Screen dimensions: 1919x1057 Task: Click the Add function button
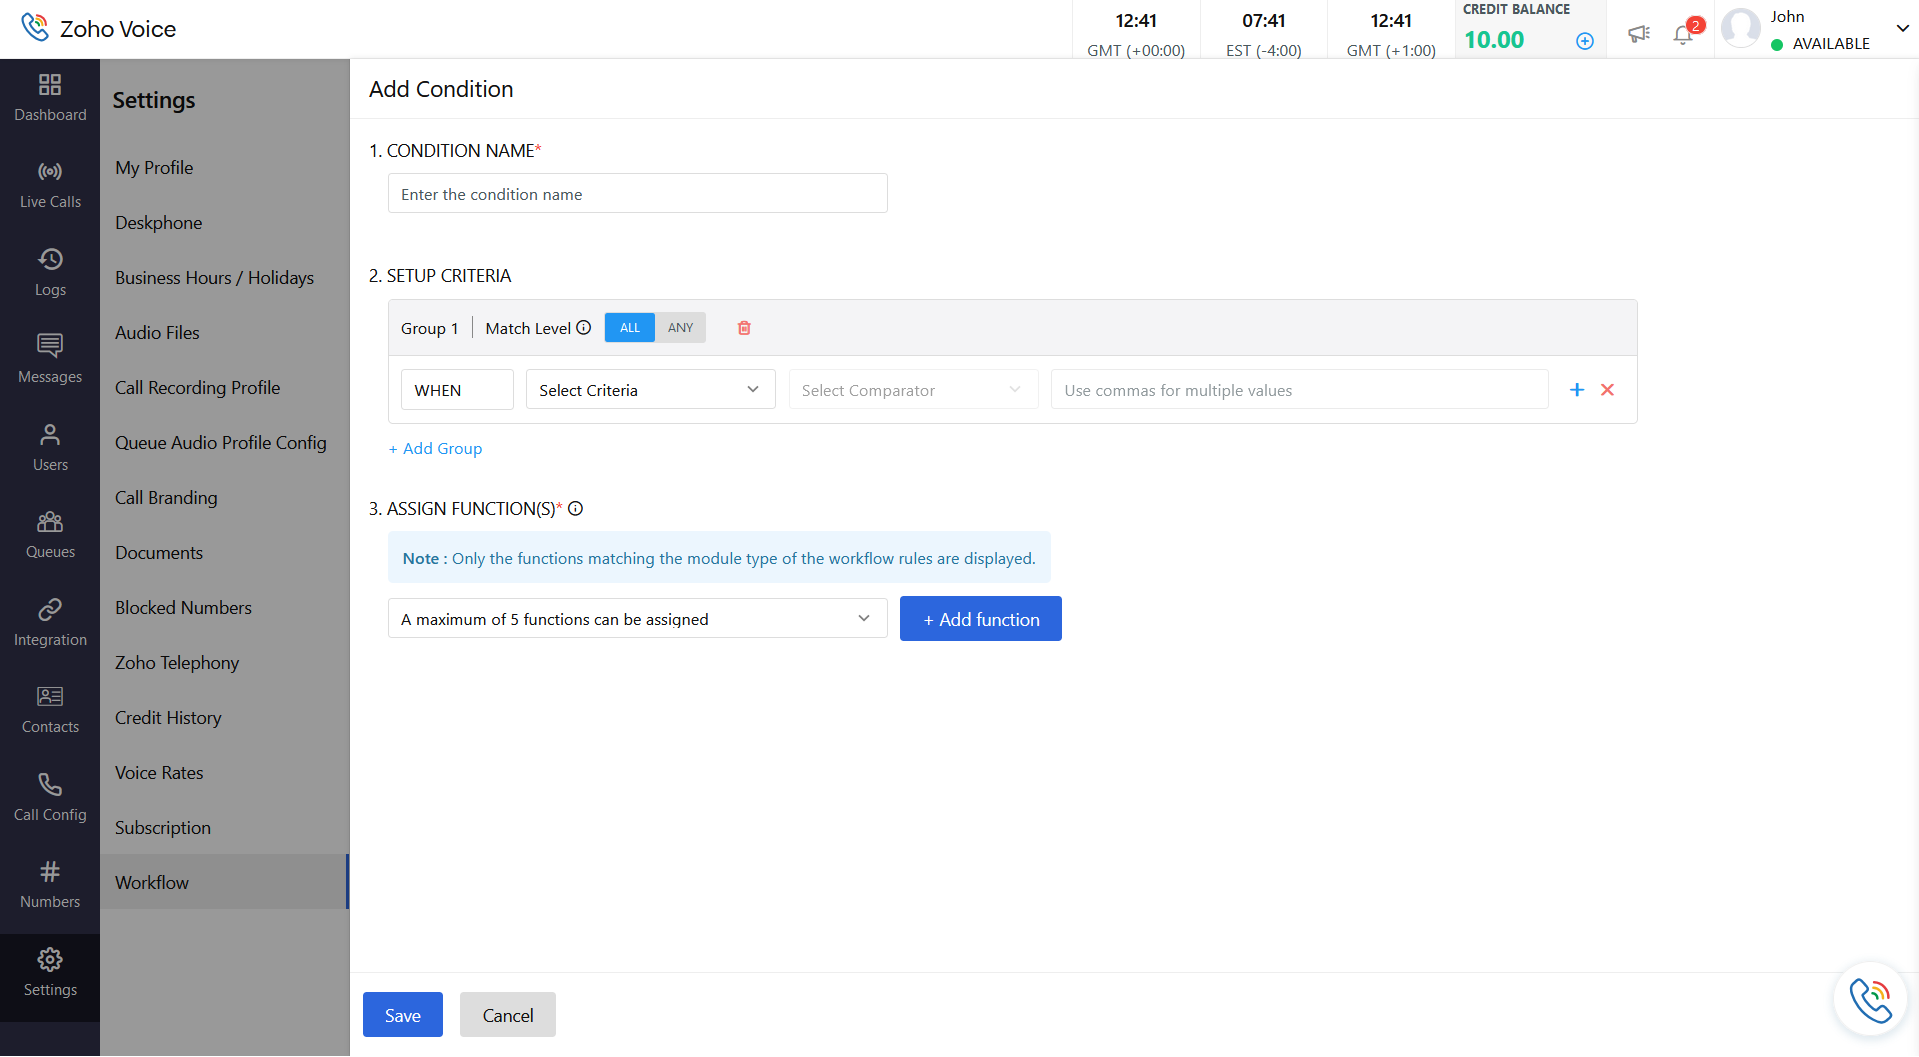tap(981, 619)
